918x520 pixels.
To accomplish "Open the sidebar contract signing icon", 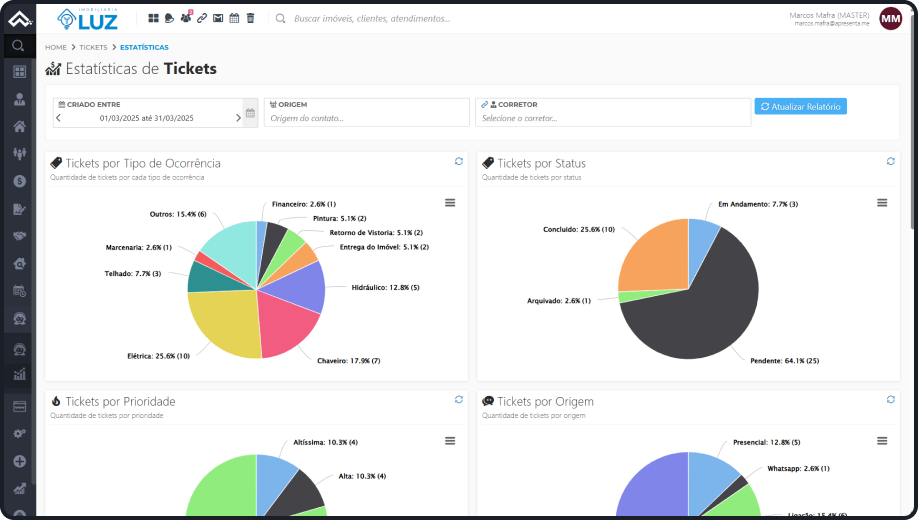I will pos(19,208).
